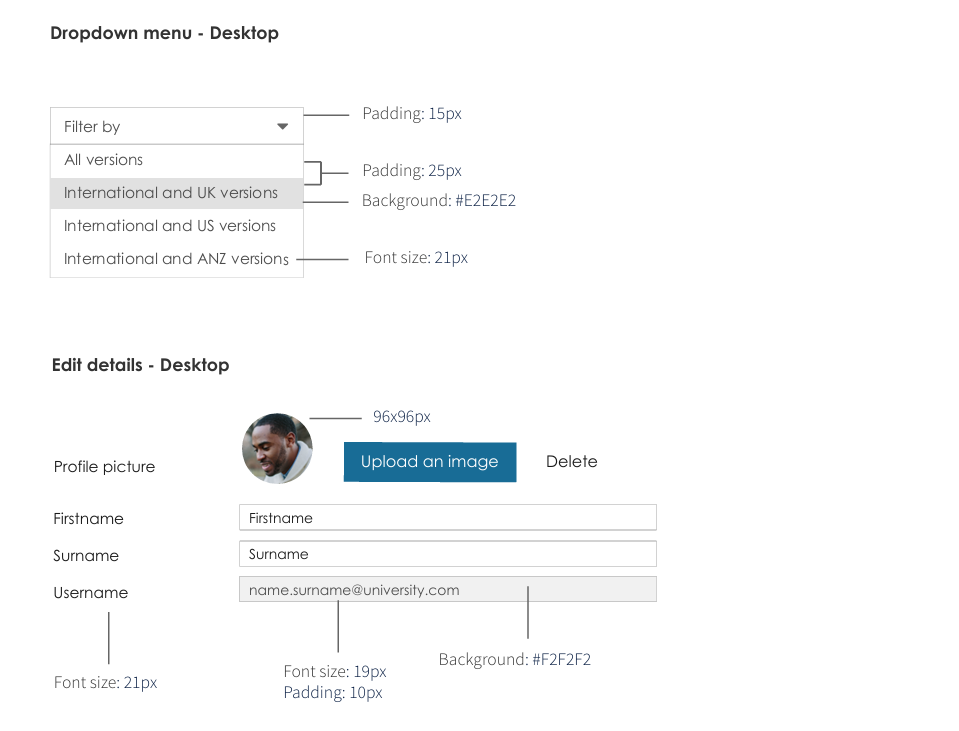This screenshot has height=731, width=959.
Task: Click the Delete link
Action: point(572,462)
